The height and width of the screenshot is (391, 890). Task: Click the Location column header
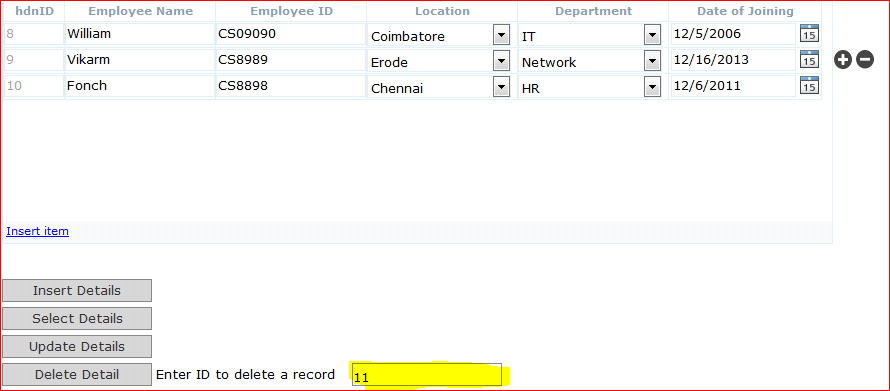point(442,11)
